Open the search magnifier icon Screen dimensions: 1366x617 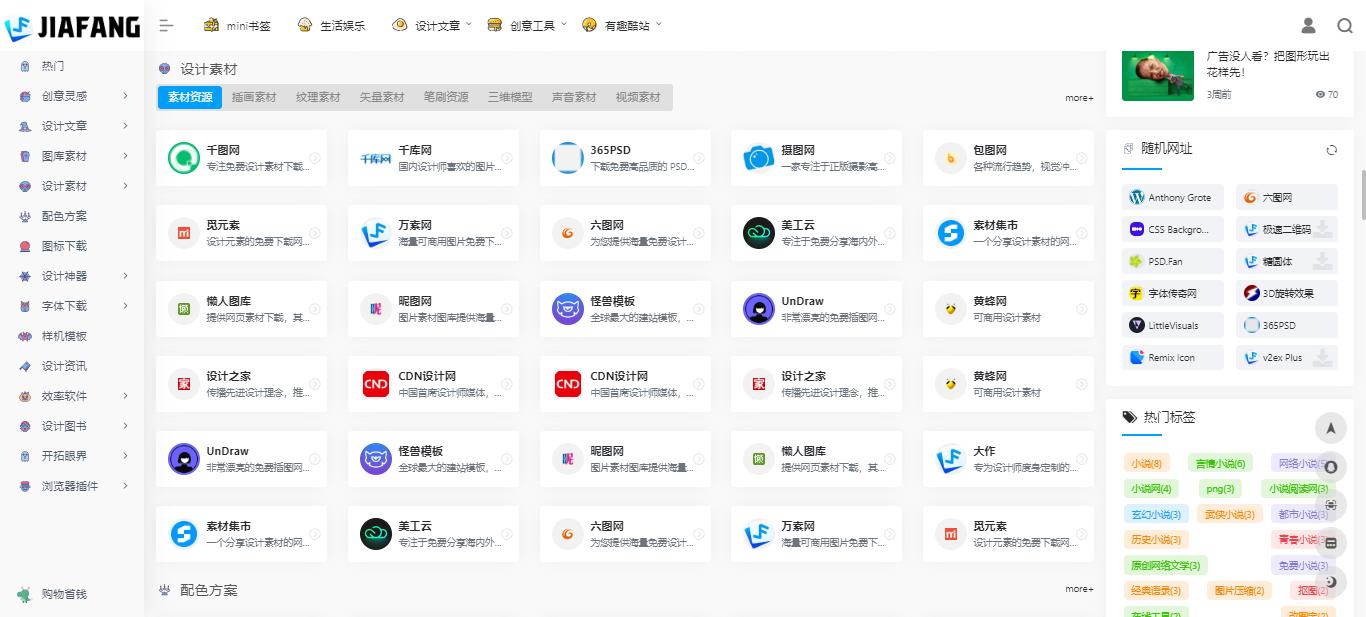1345,26
